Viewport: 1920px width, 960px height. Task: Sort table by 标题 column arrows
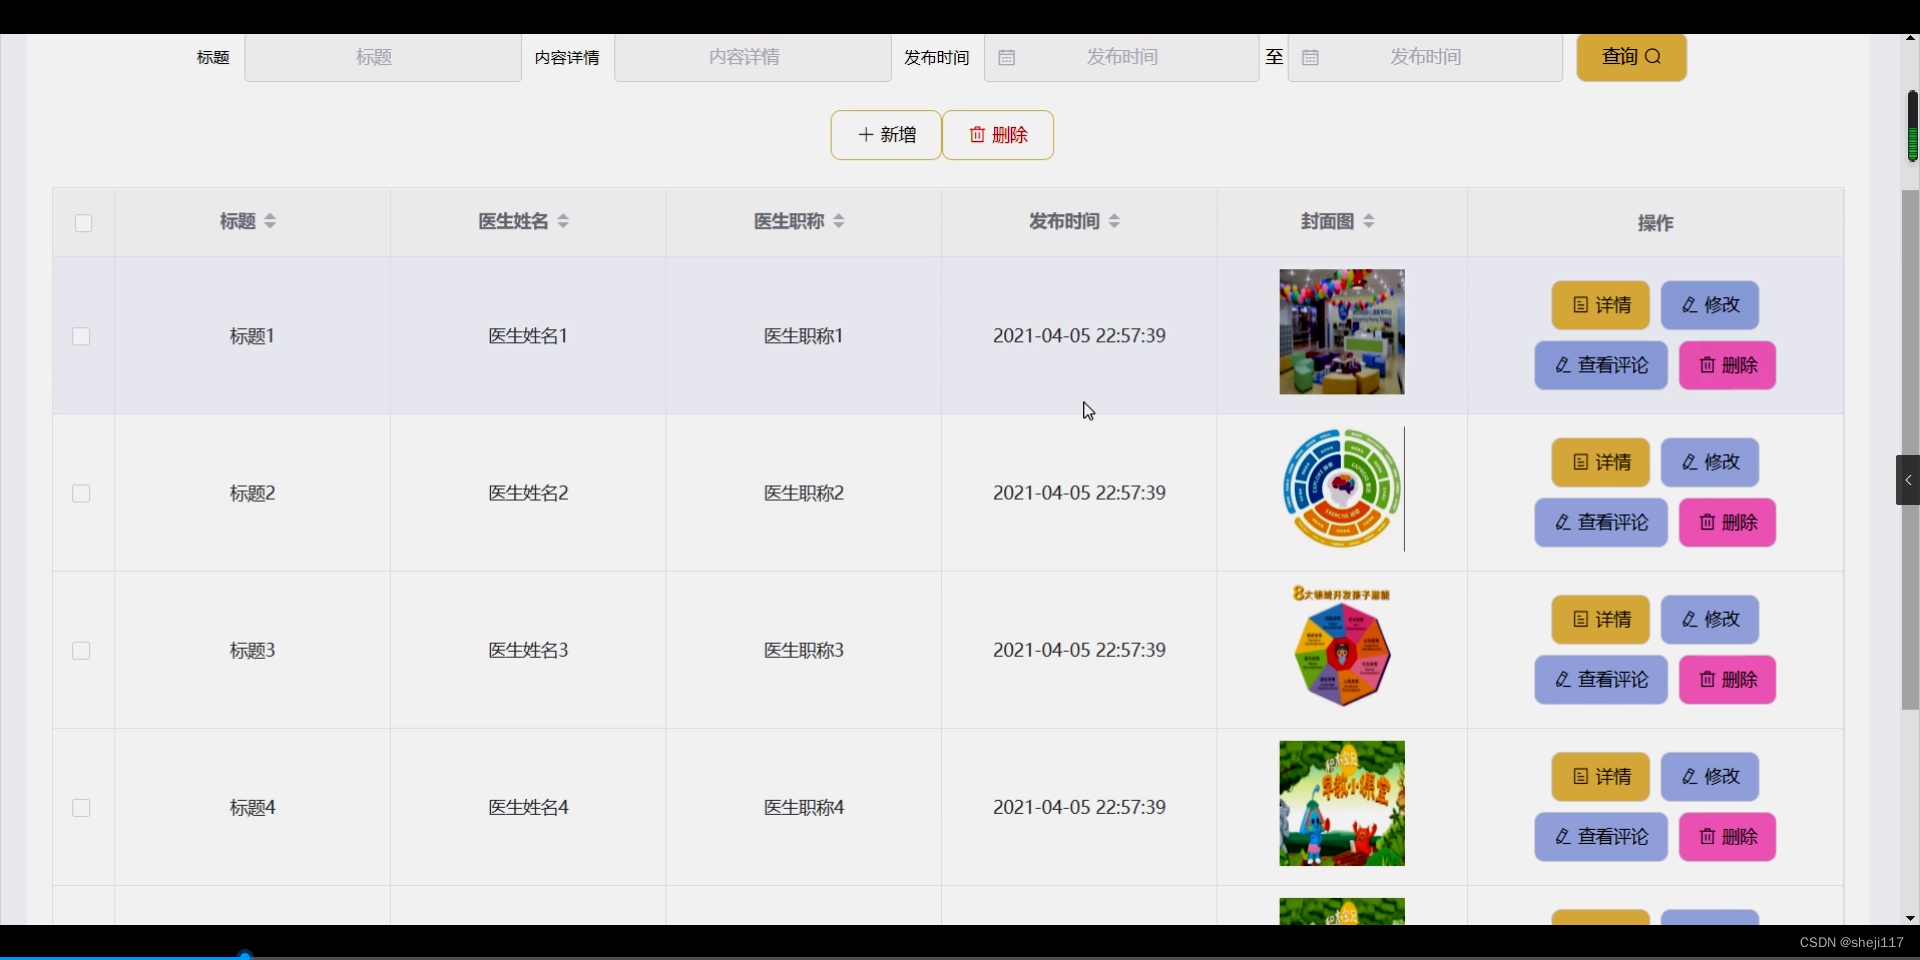(270, 221)
